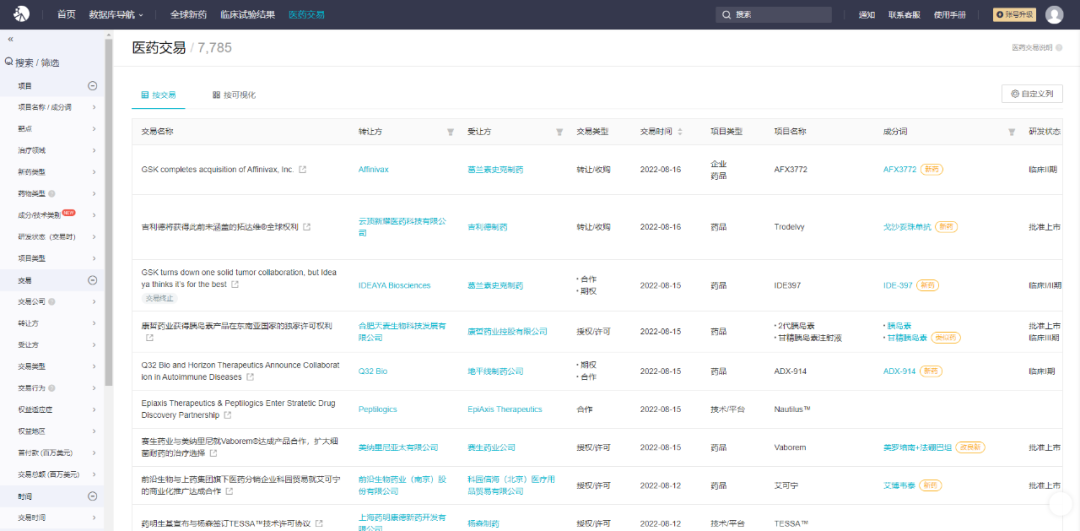The height and width of the screenshot is (531, 1080).
Task: Click the floating round button at bottom right
Action: (1061, 504)
